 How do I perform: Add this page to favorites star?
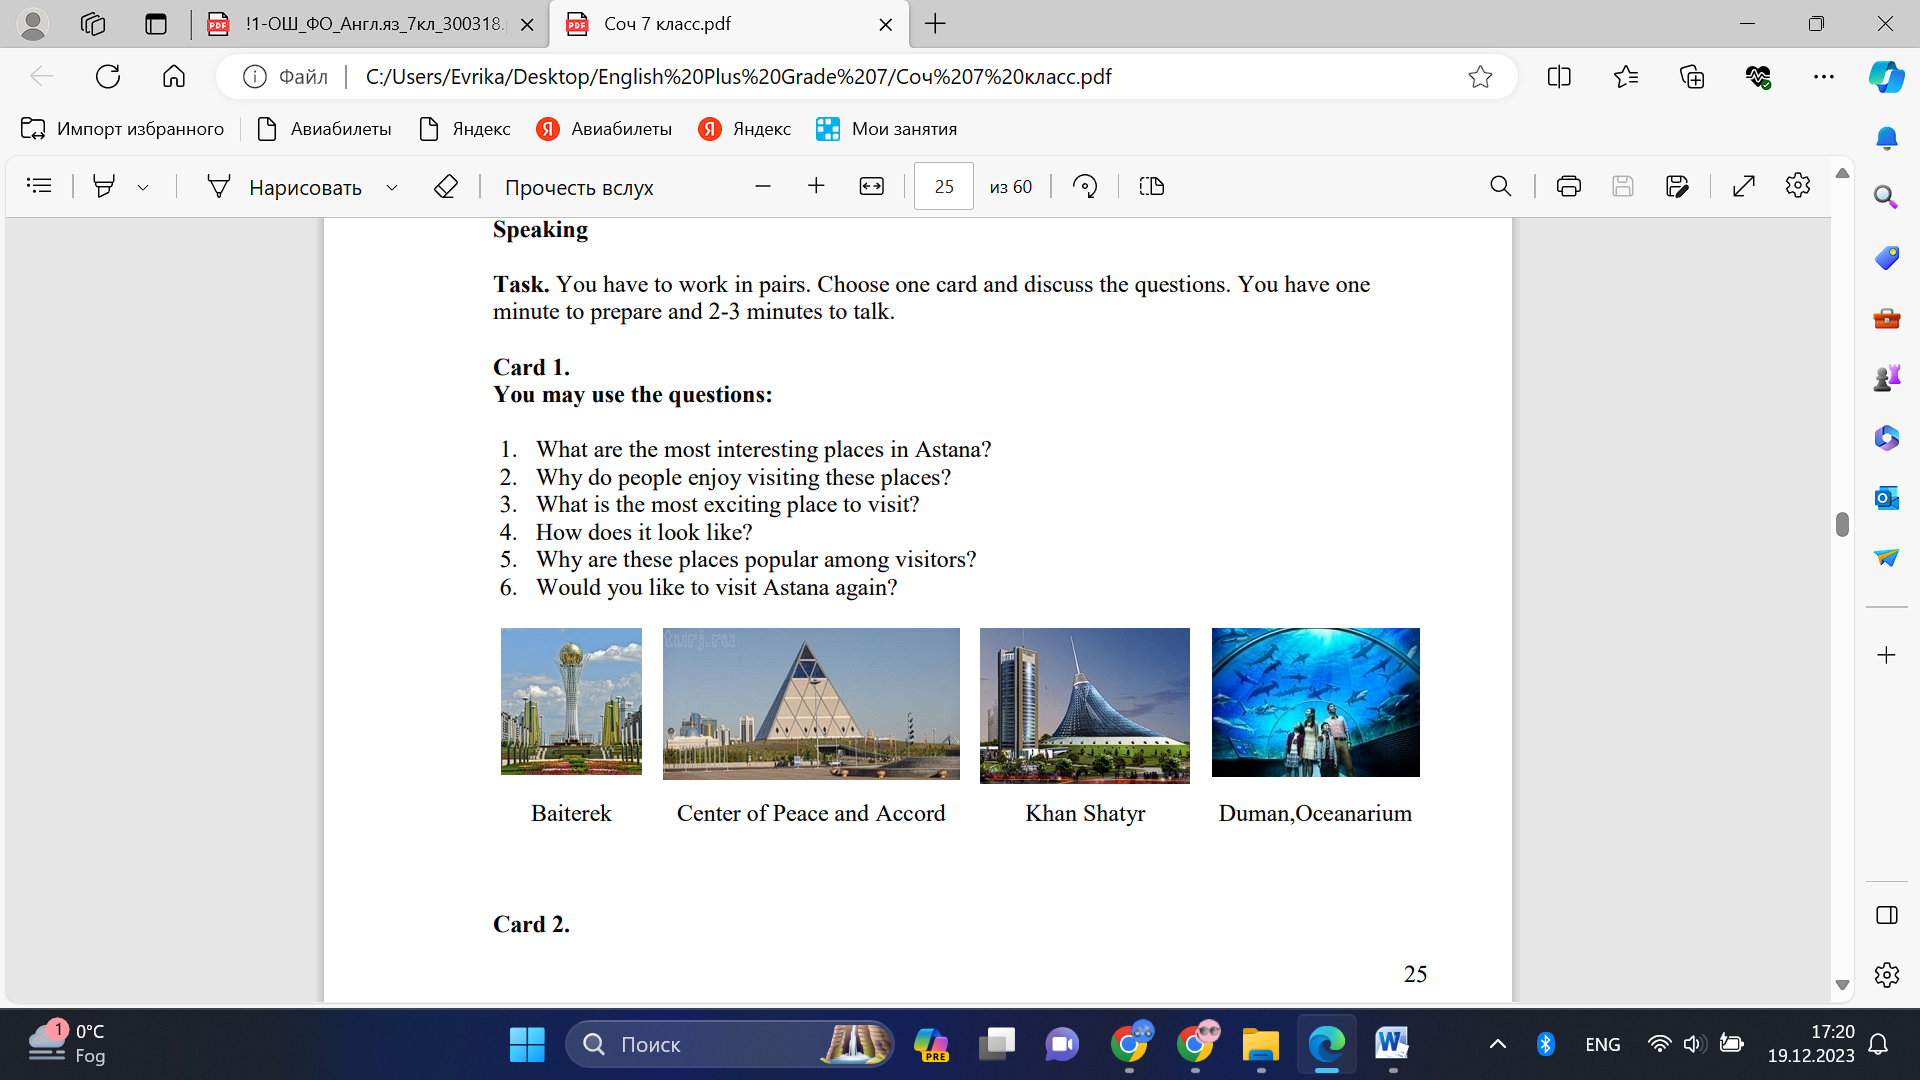pyautogui.click(x=1480, y=77)
